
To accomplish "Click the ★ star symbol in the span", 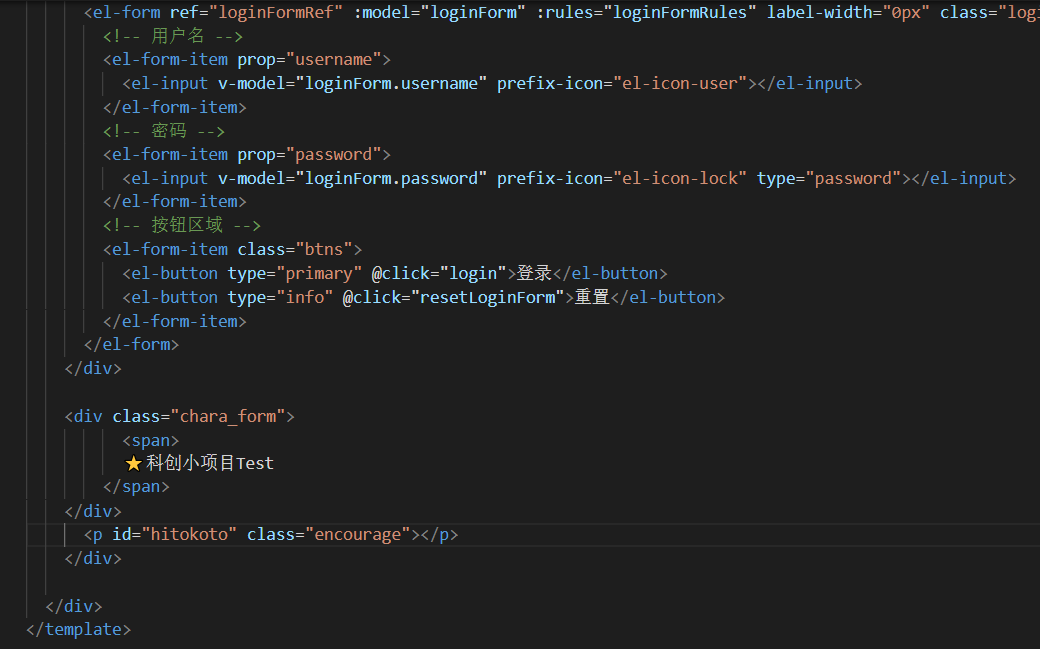I will coord(134,463).
